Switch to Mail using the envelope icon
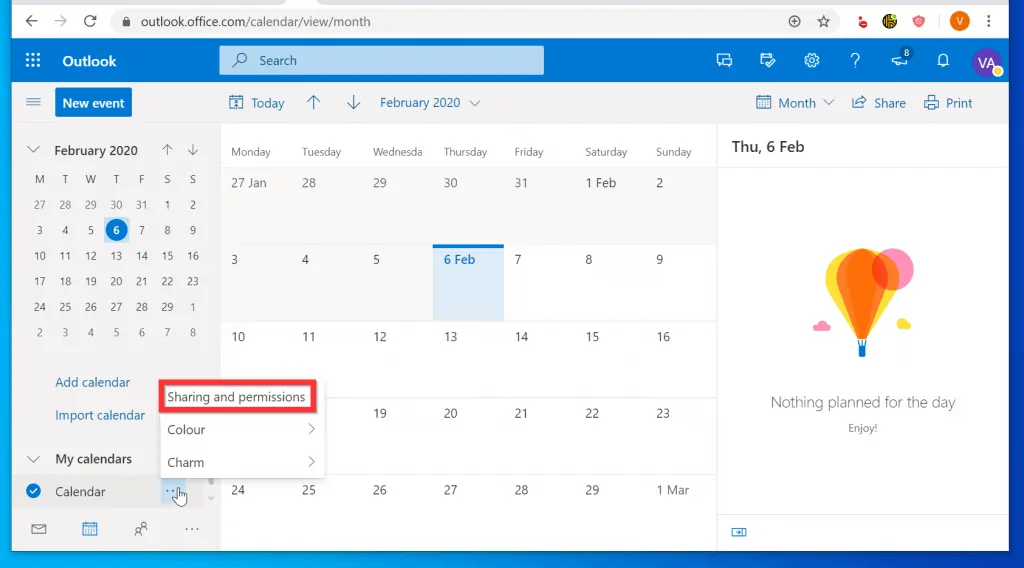1024x568 pixels. [39, 529]
